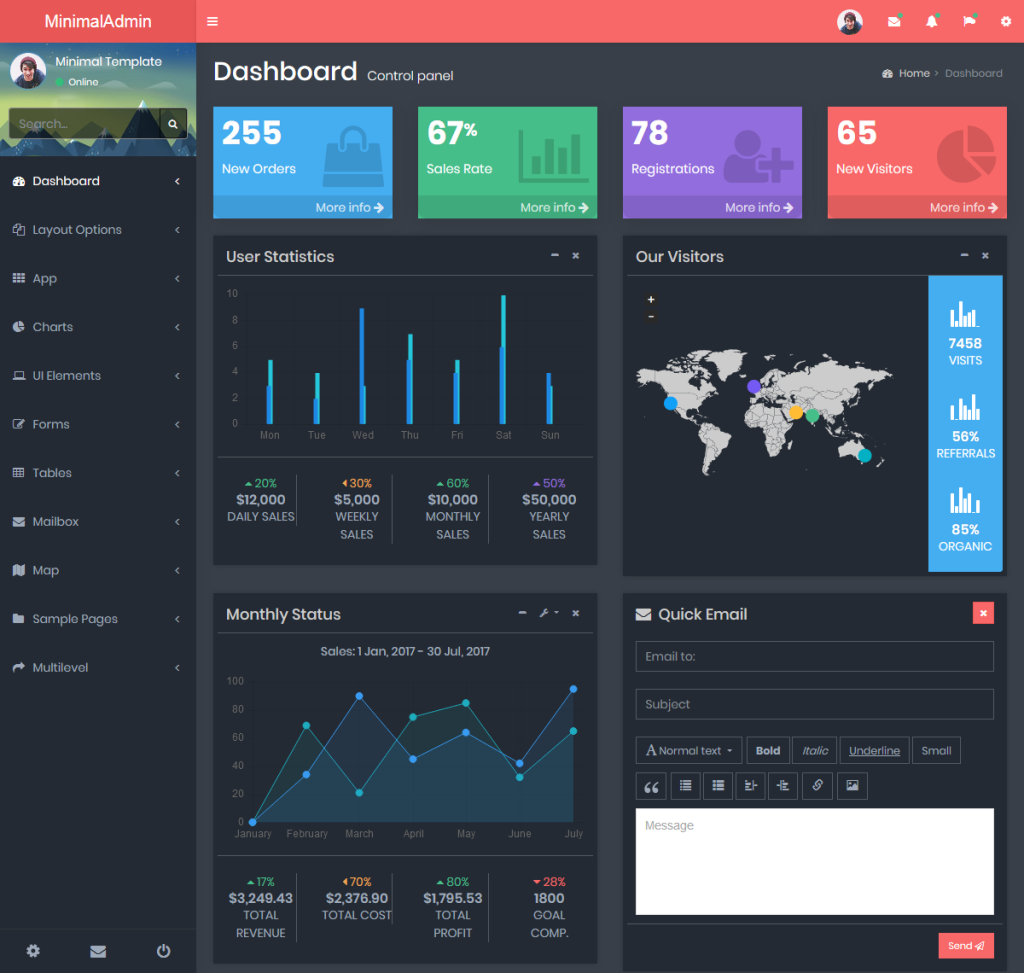Click the teal marker on Australia

click(865, 456)
